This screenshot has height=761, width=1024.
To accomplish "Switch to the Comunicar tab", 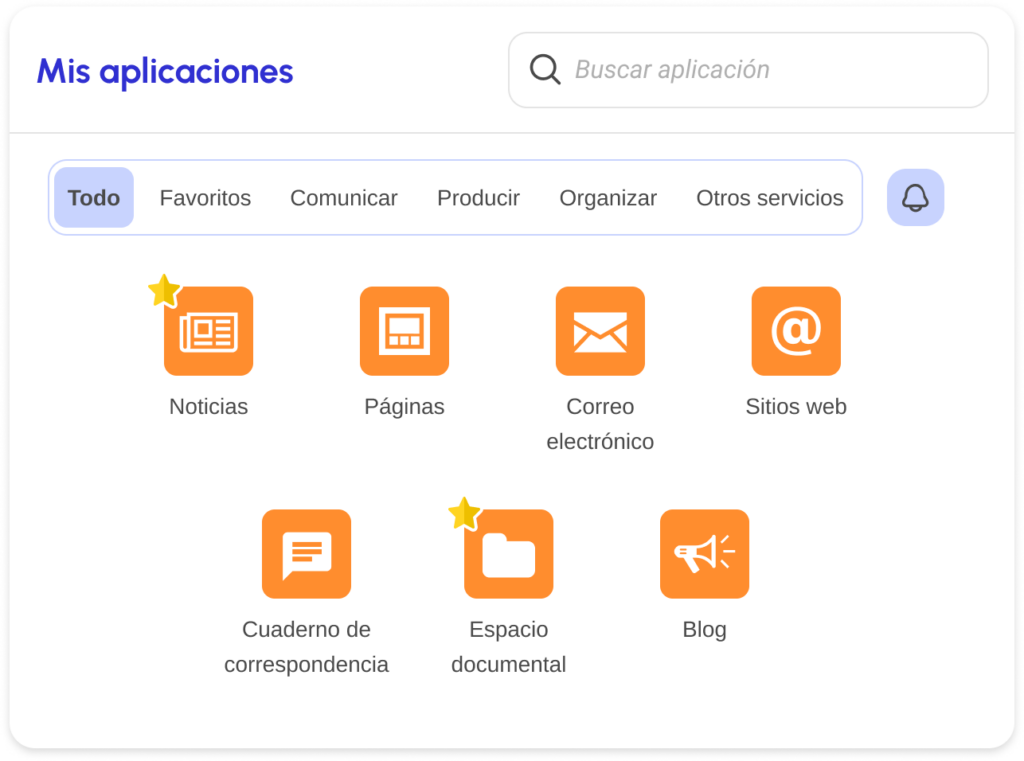I will [x=344, y=197].
